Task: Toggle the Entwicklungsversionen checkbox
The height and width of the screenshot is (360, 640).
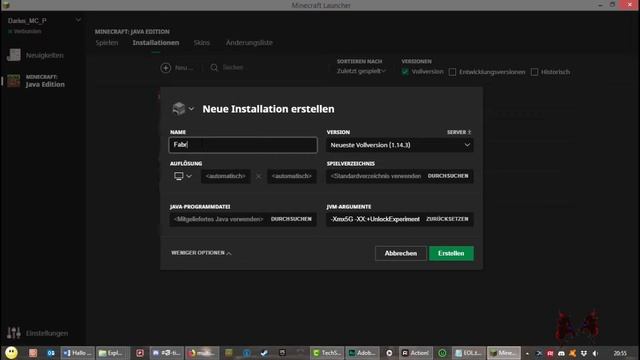Action: click(x=452, y=72)
